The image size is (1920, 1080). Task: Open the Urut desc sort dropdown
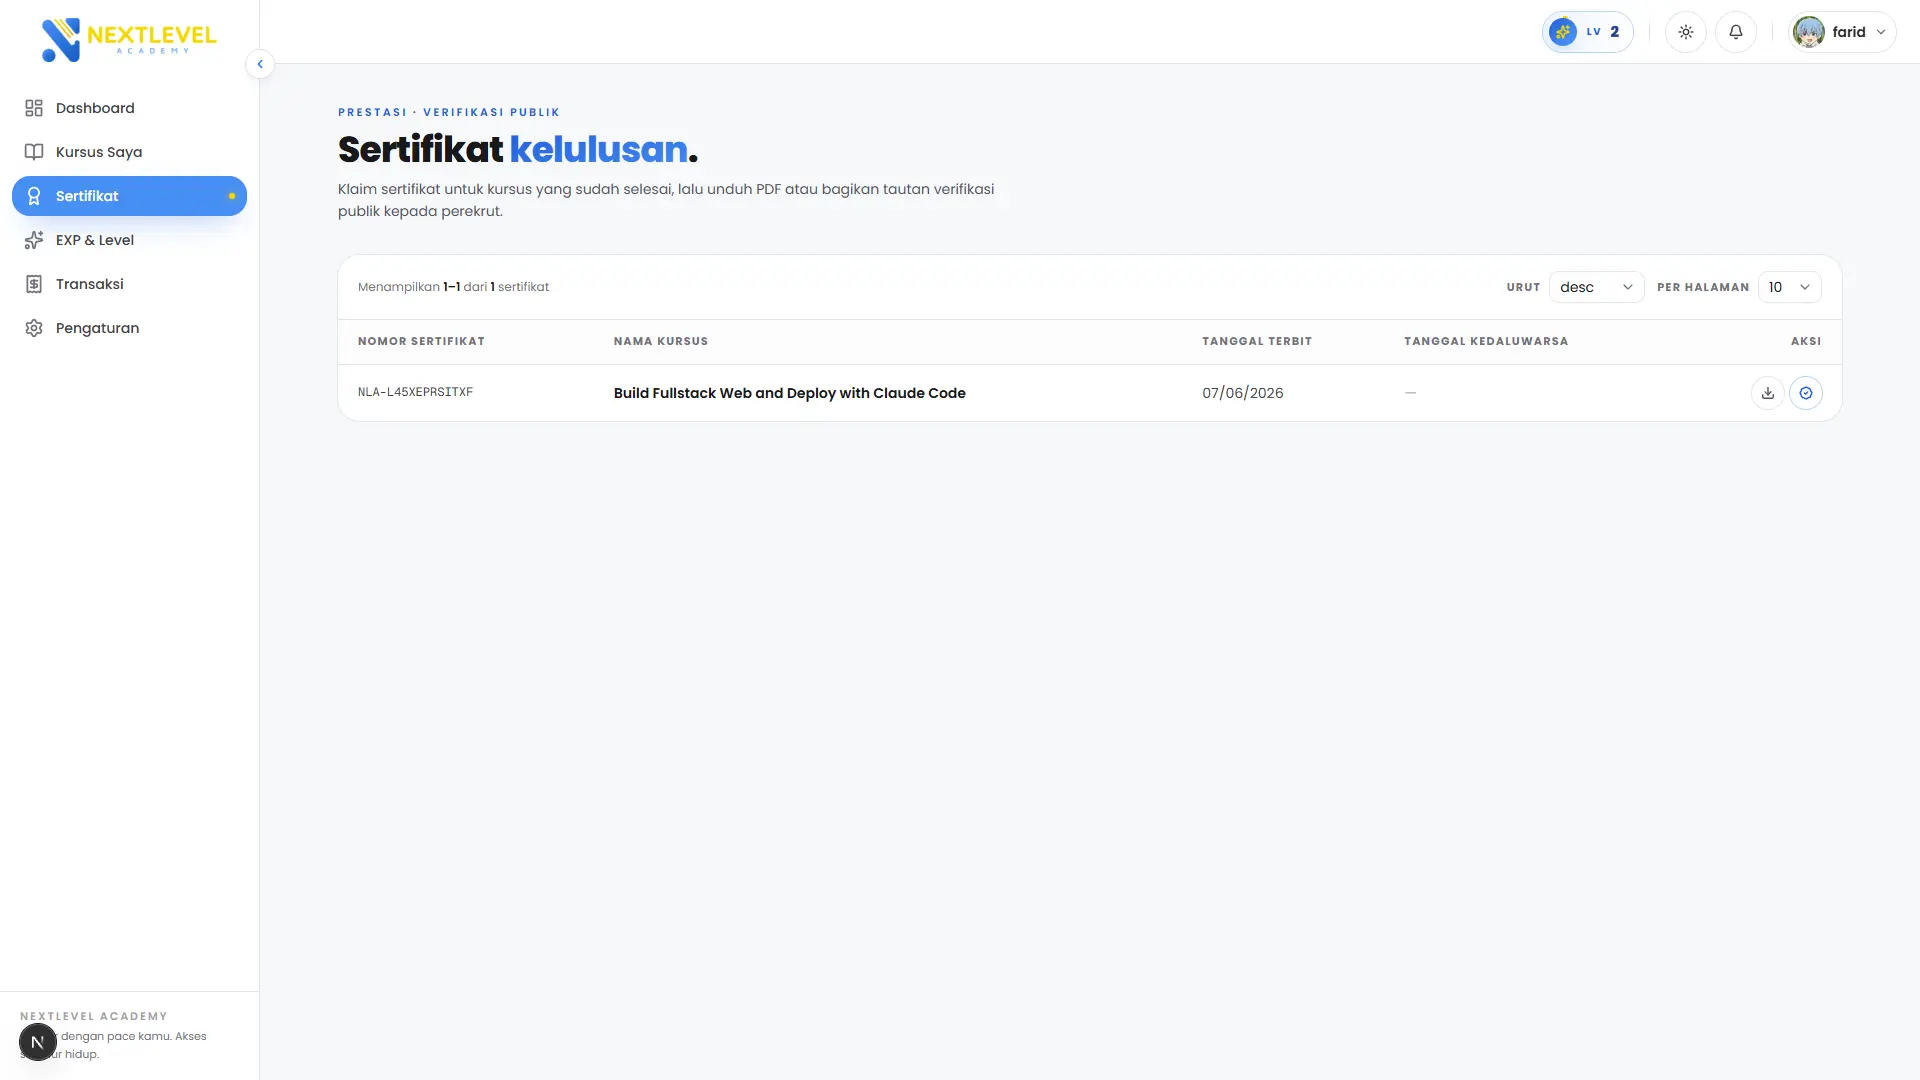tap(1596, 287)
